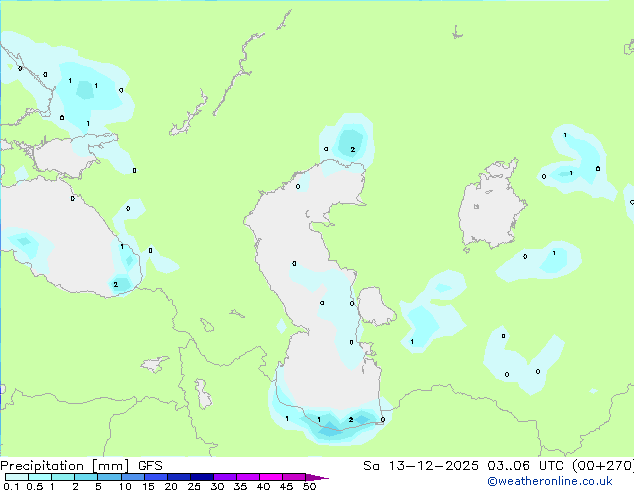Image resolution: width=634 pixels, height=490 pixels.
Task: Pick the 5–10 mm legend swatch
Action: (110, 477)
